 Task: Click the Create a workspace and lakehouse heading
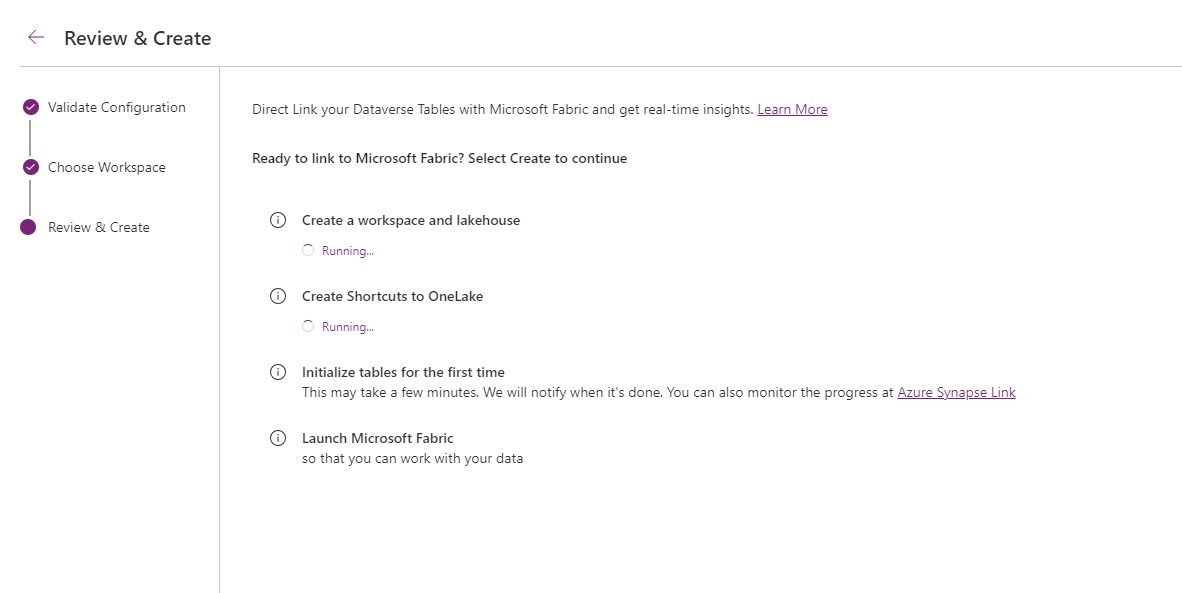411,220
